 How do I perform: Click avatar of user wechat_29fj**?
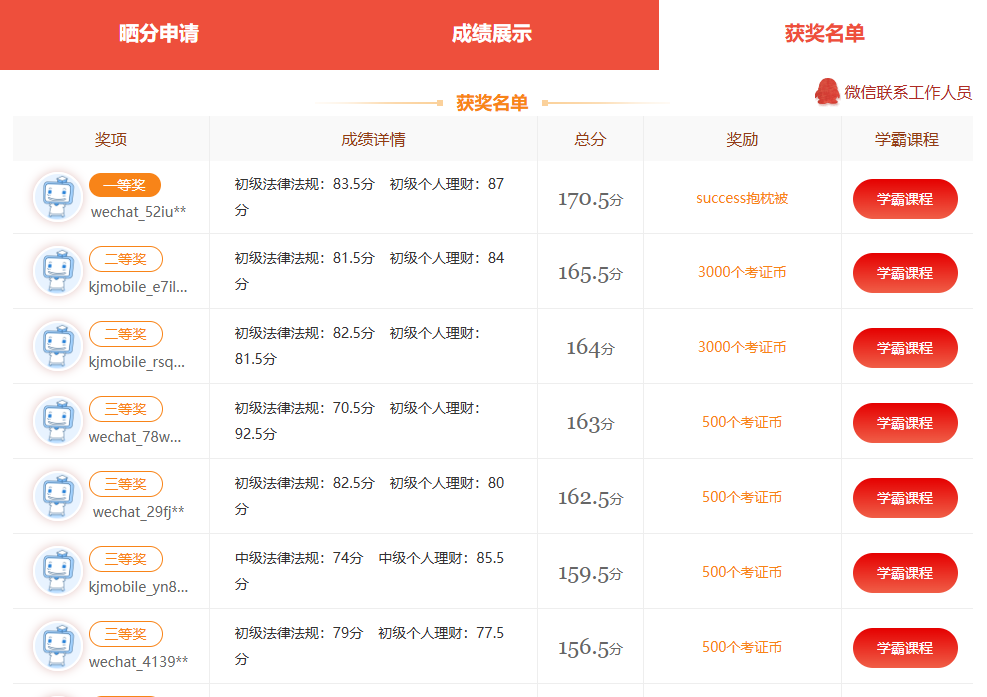58,497
